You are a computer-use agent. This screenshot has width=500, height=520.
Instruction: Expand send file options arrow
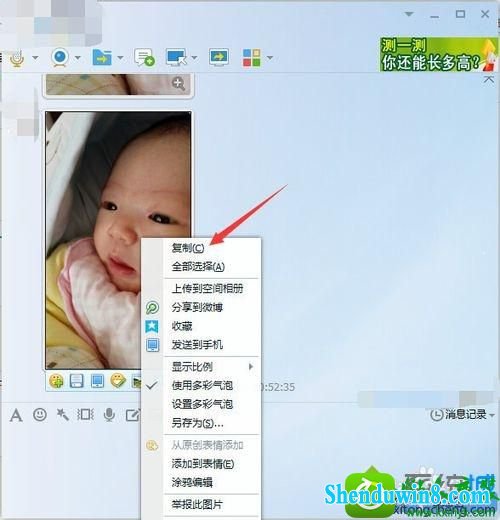click(x=120, y=58)
